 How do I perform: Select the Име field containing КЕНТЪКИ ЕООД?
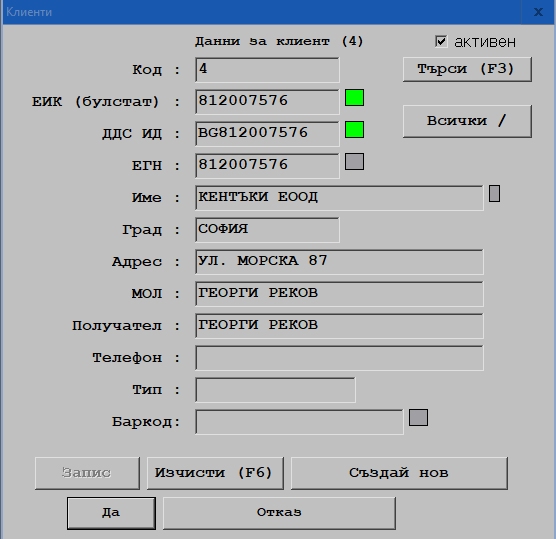pyautogui.click(x=339, y=198)
